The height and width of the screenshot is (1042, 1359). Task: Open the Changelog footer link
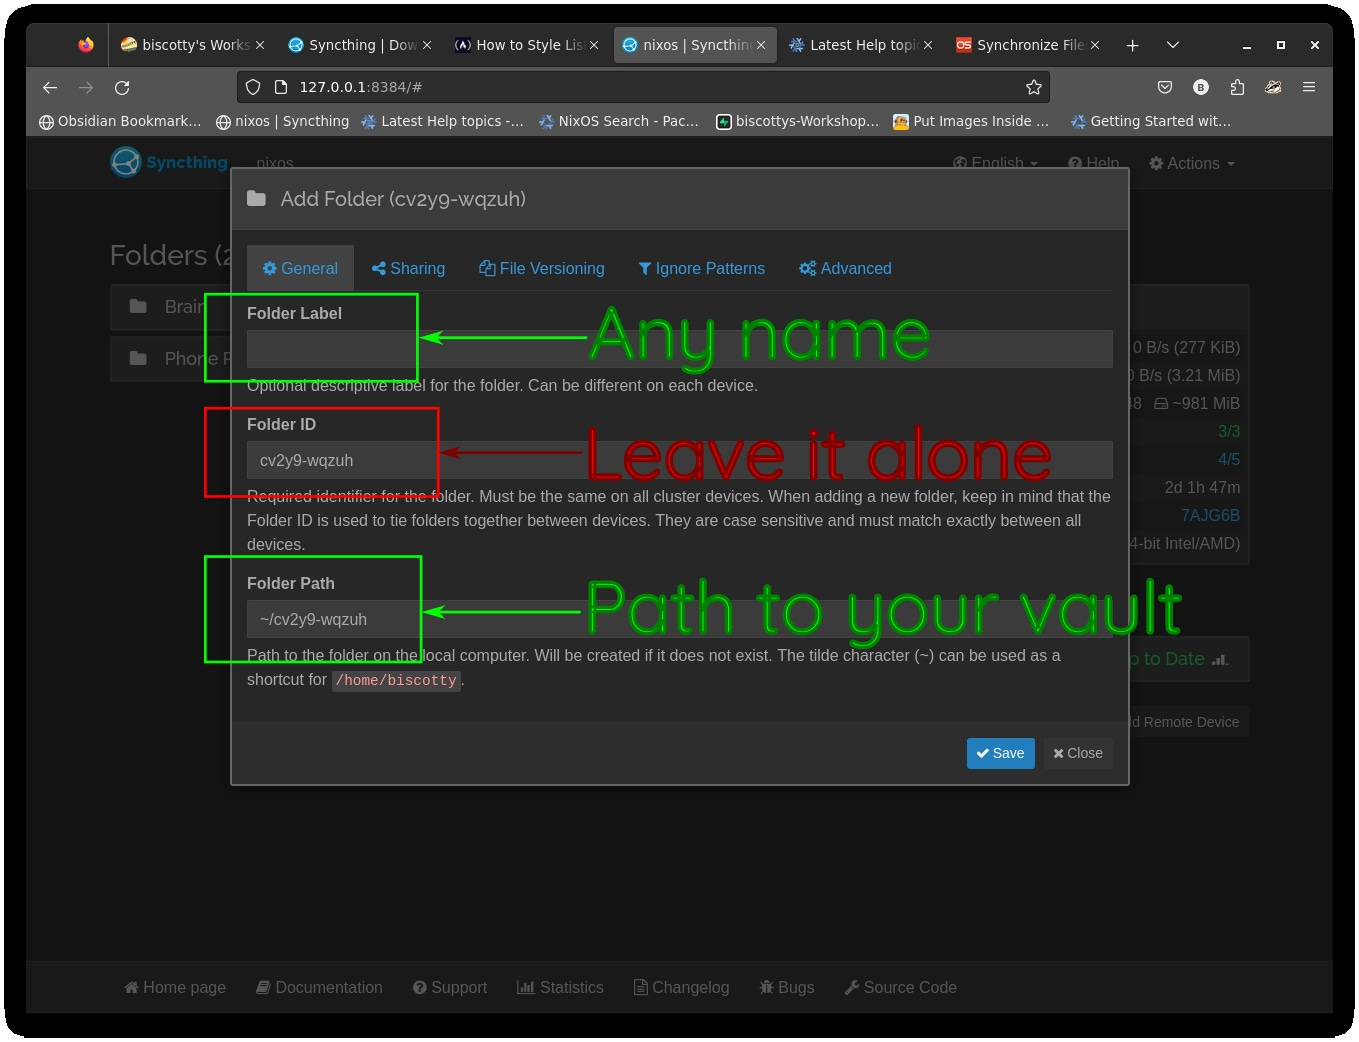pyautogui.click(x=682, y=987)
